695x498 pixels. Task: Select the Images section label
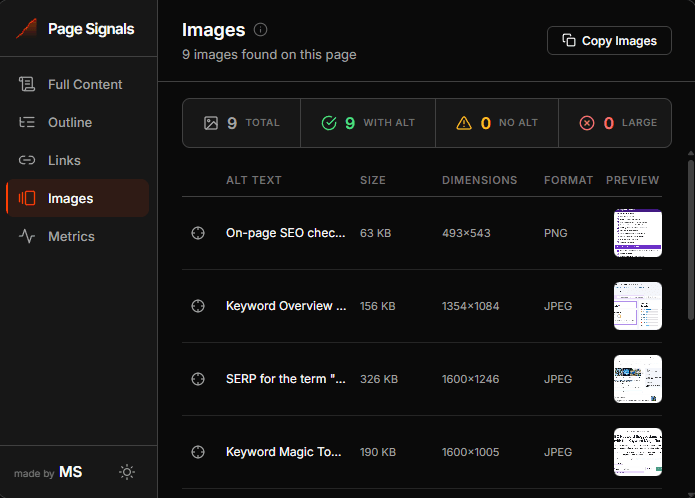(70, 198)
